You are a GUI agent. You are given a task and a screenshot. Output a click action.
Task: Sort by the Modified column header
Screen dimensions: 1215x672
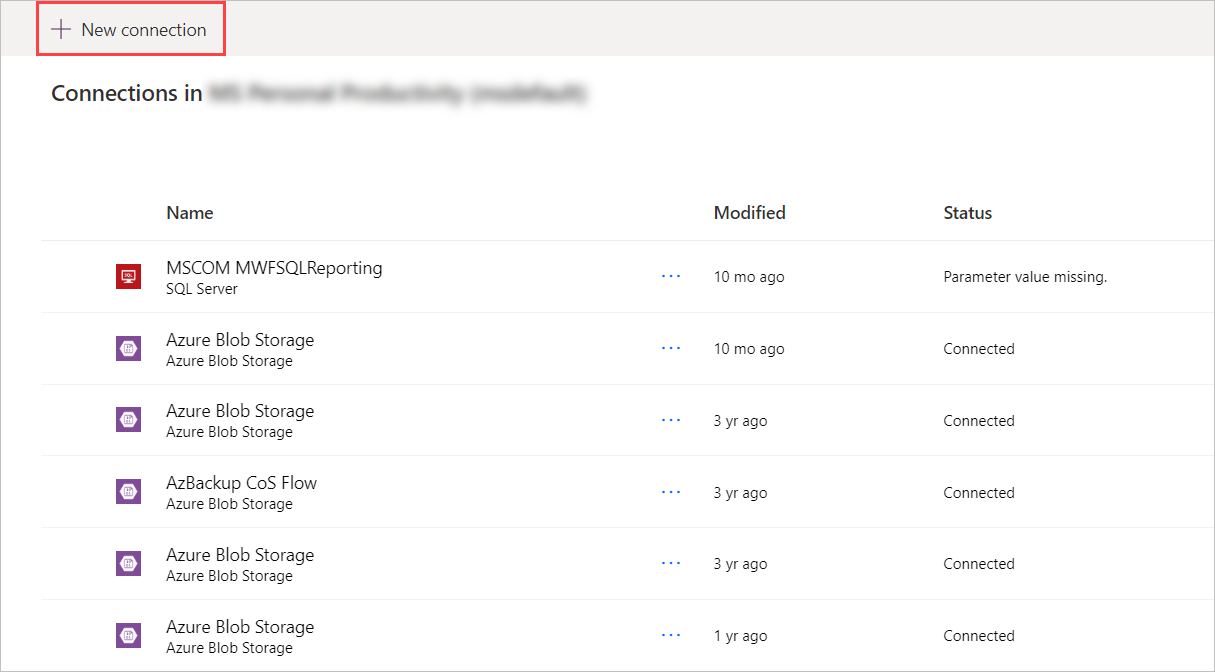coord(749,213)
